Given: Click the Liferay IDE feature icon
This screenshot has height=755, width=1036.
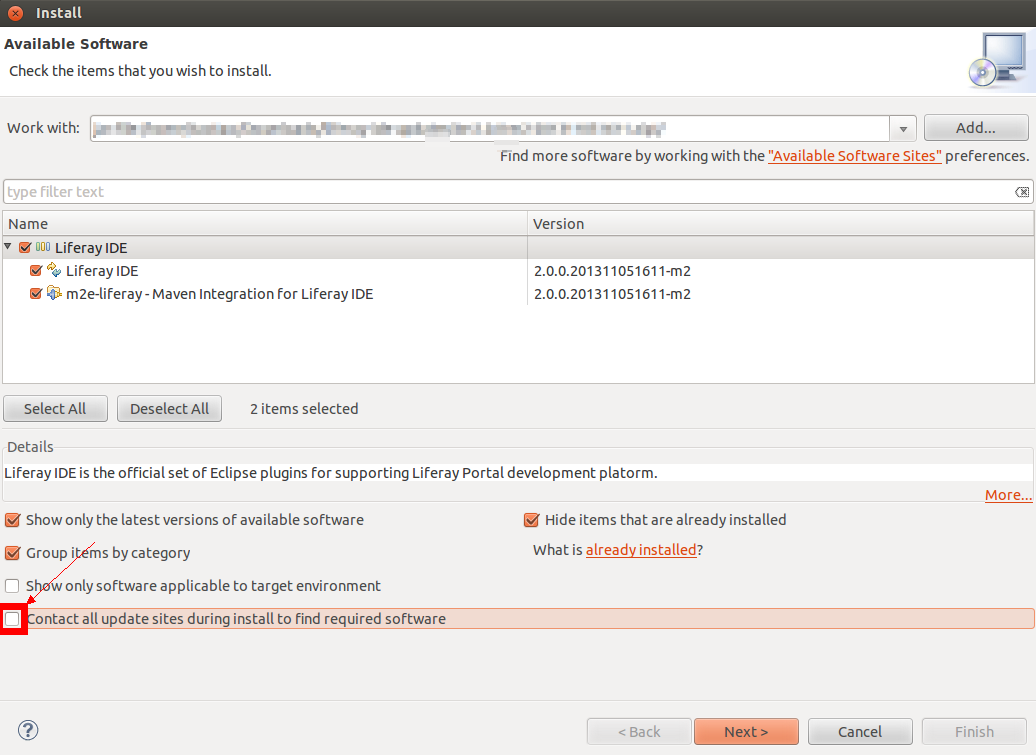Looking at the screenshot, I should [x=55, y=271].
